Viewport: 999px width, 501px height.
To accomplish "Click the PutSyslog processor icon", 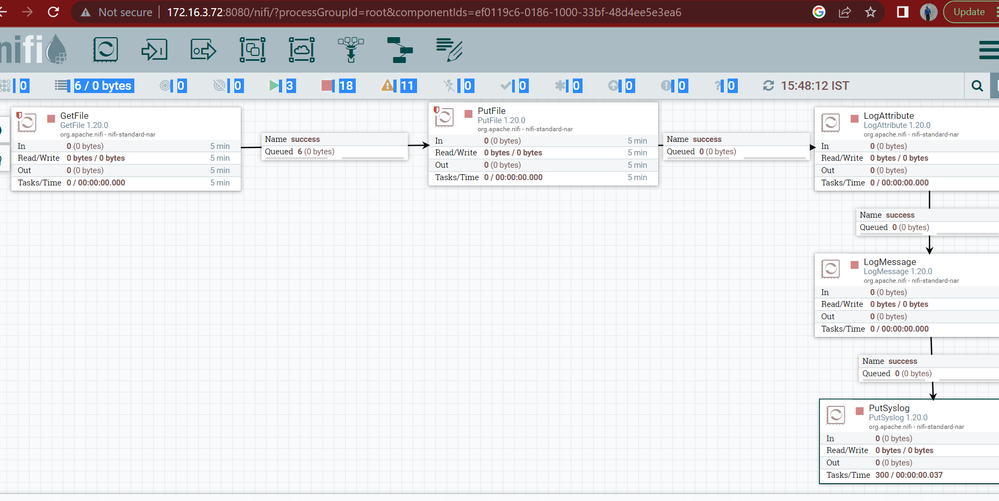I will coord(835,414).
